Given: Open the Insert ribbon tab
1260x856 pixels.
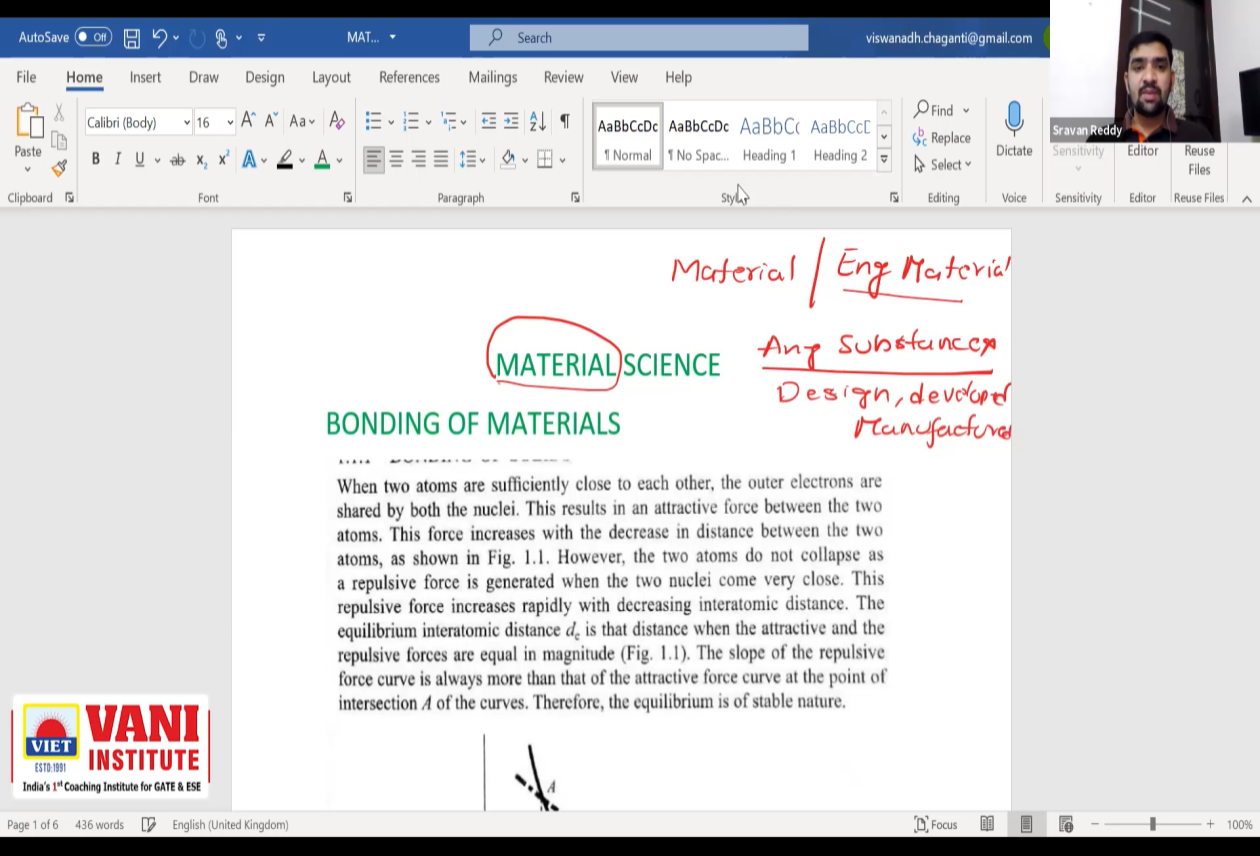Looking at the screenshot, I should [145, 77].
